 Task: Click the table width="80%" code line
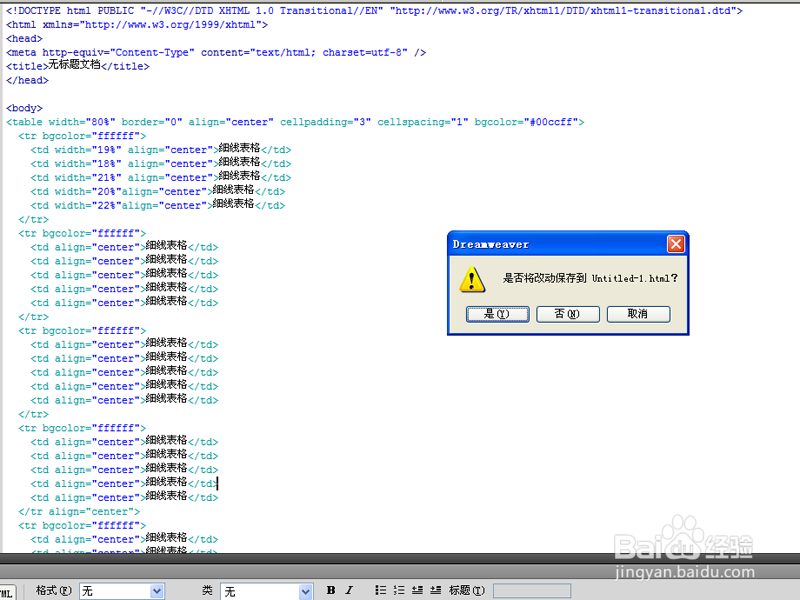tap(295, 122)
